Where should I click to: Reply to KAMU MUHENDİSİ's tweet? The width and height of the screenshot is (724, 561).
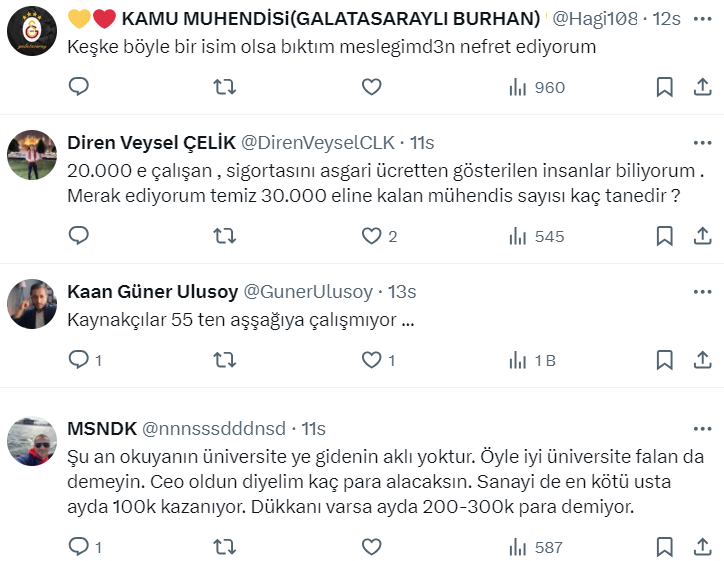pos(79,87)
